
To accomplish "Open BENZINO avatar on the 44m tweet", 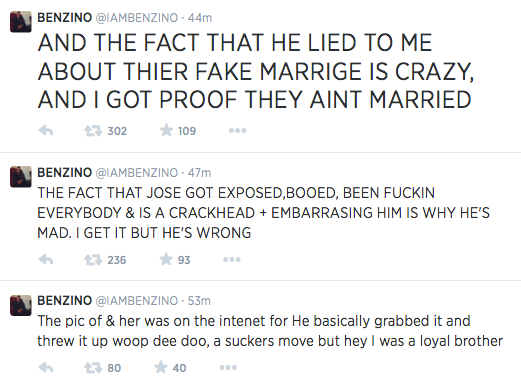I will [21, 22].
